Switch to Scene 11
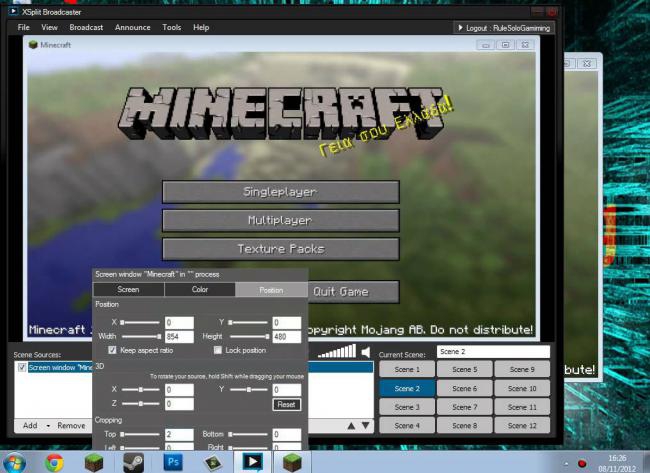This screenshot has height=473, width=650. (522, 407)
